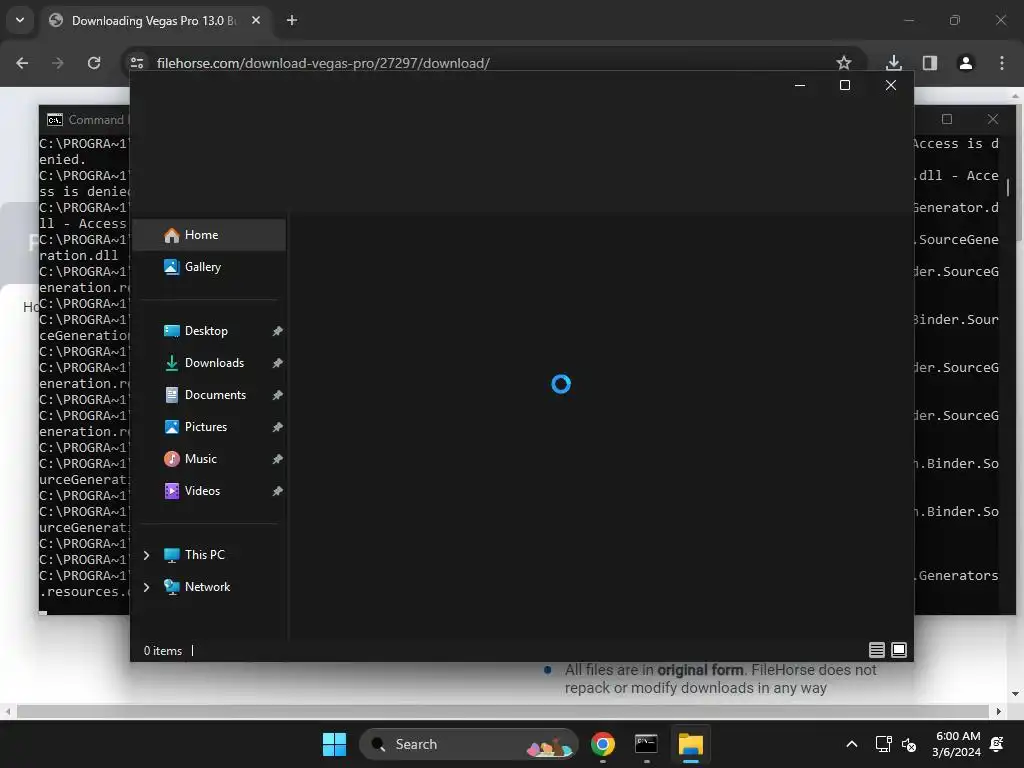Unpin Desktop using its pin icon
Screen dimensions: 1024x768
tap(278, 331)
